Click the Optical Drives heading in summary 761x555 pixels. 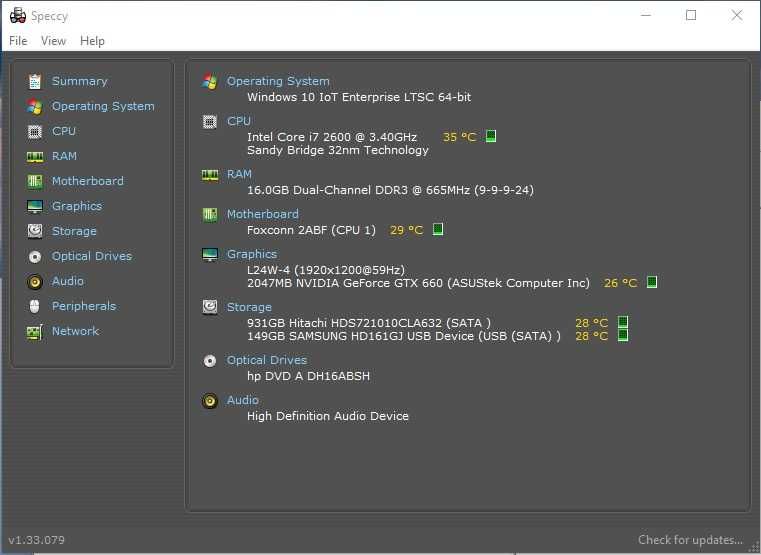pos(267,360)
